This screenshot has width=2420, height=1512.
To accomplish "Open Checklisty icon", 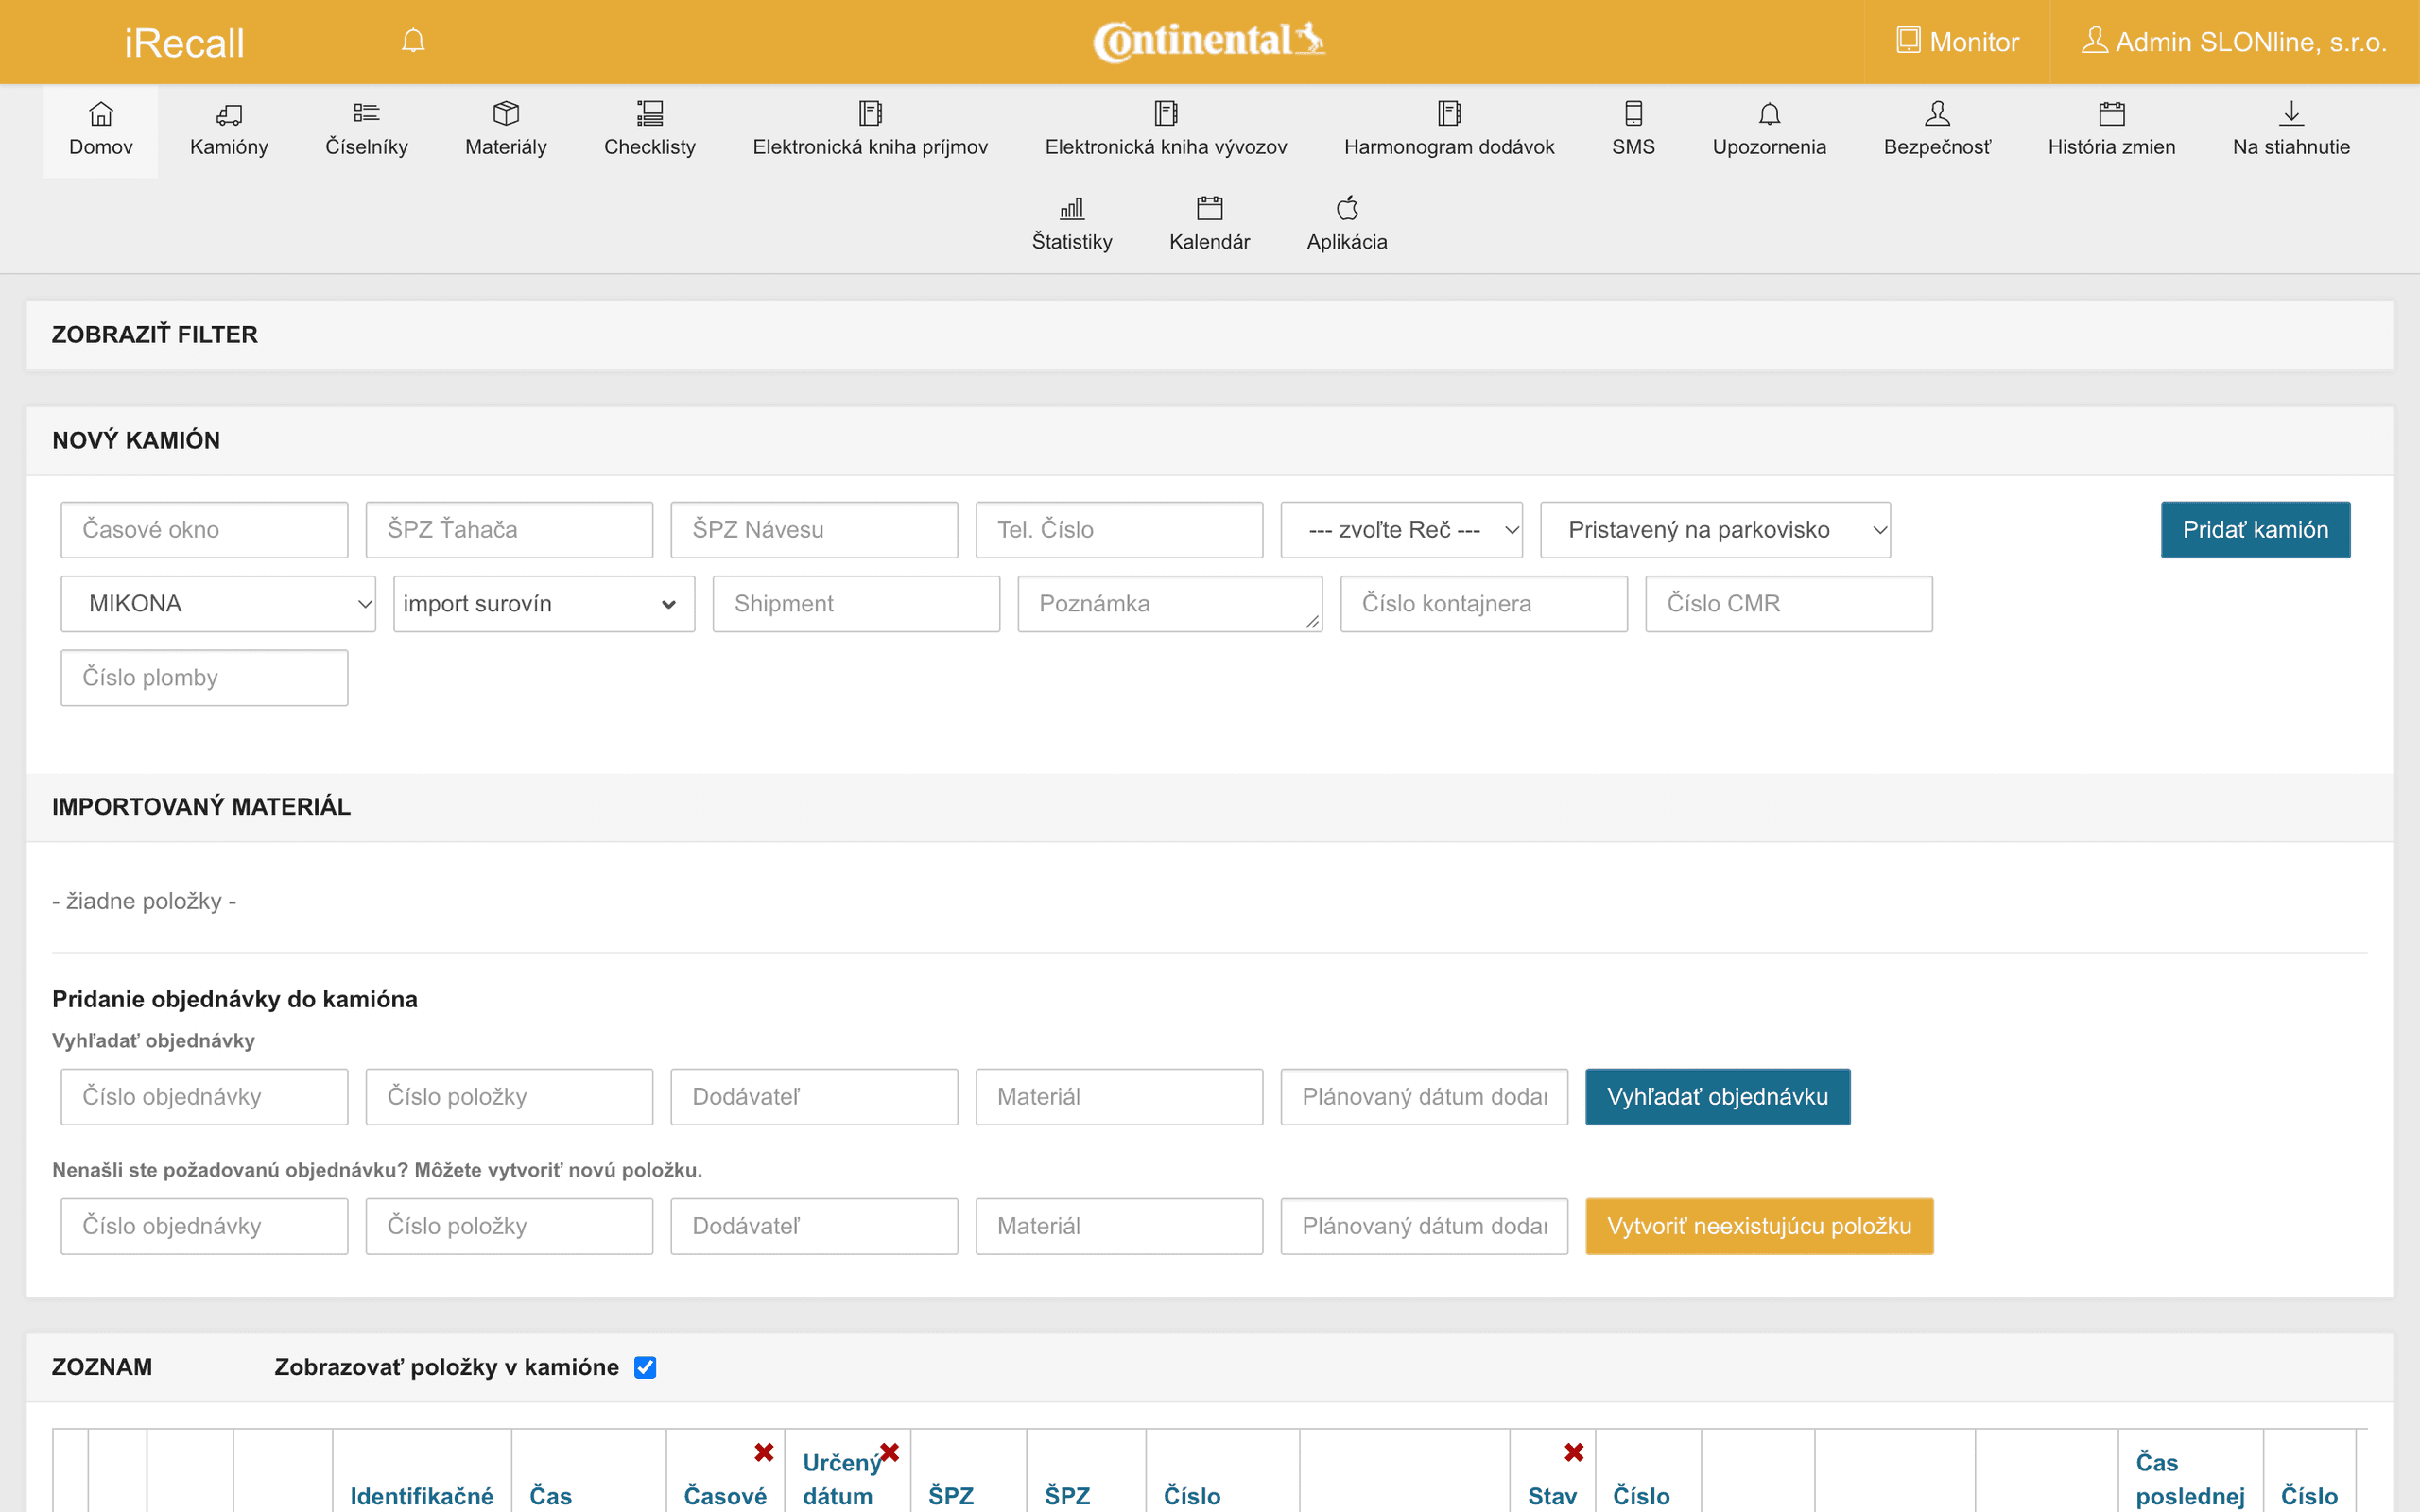I will coord(650,113).
